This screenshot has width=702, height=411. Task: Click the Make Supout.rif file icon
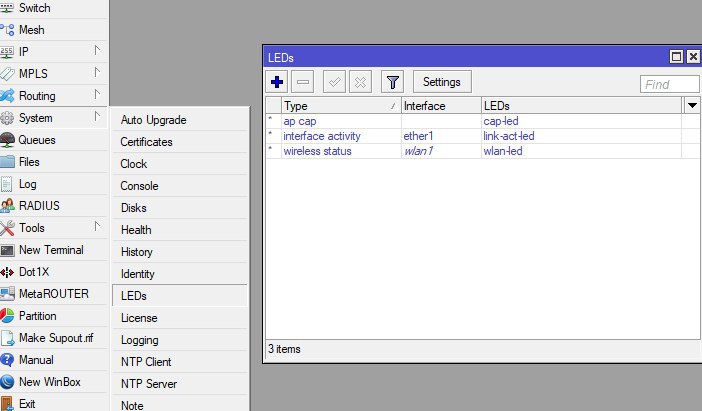point(7,338)
